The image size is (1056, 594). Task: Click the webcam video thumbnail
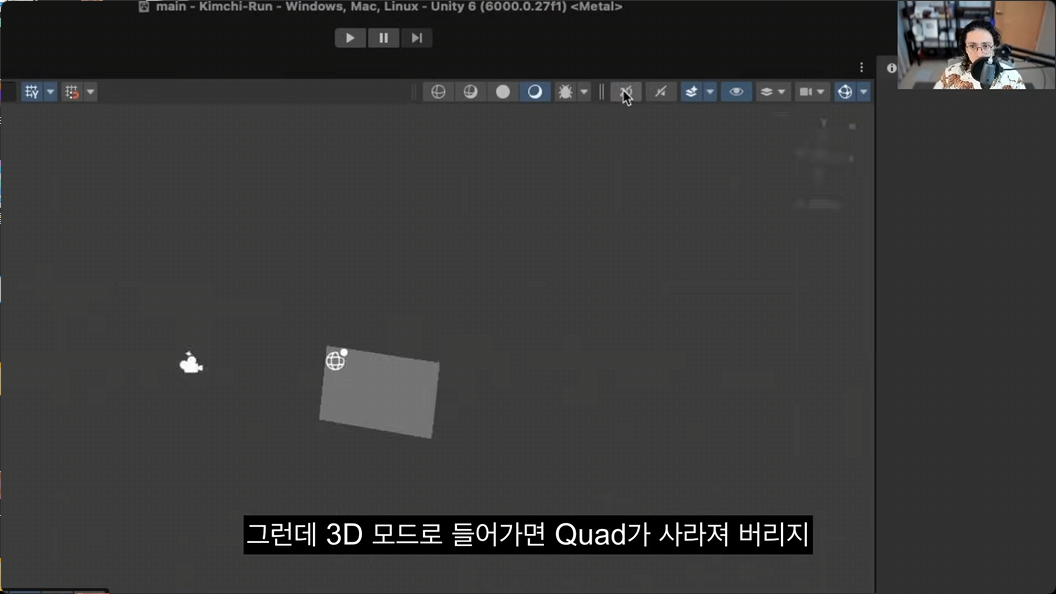click(x=977, y=44)
